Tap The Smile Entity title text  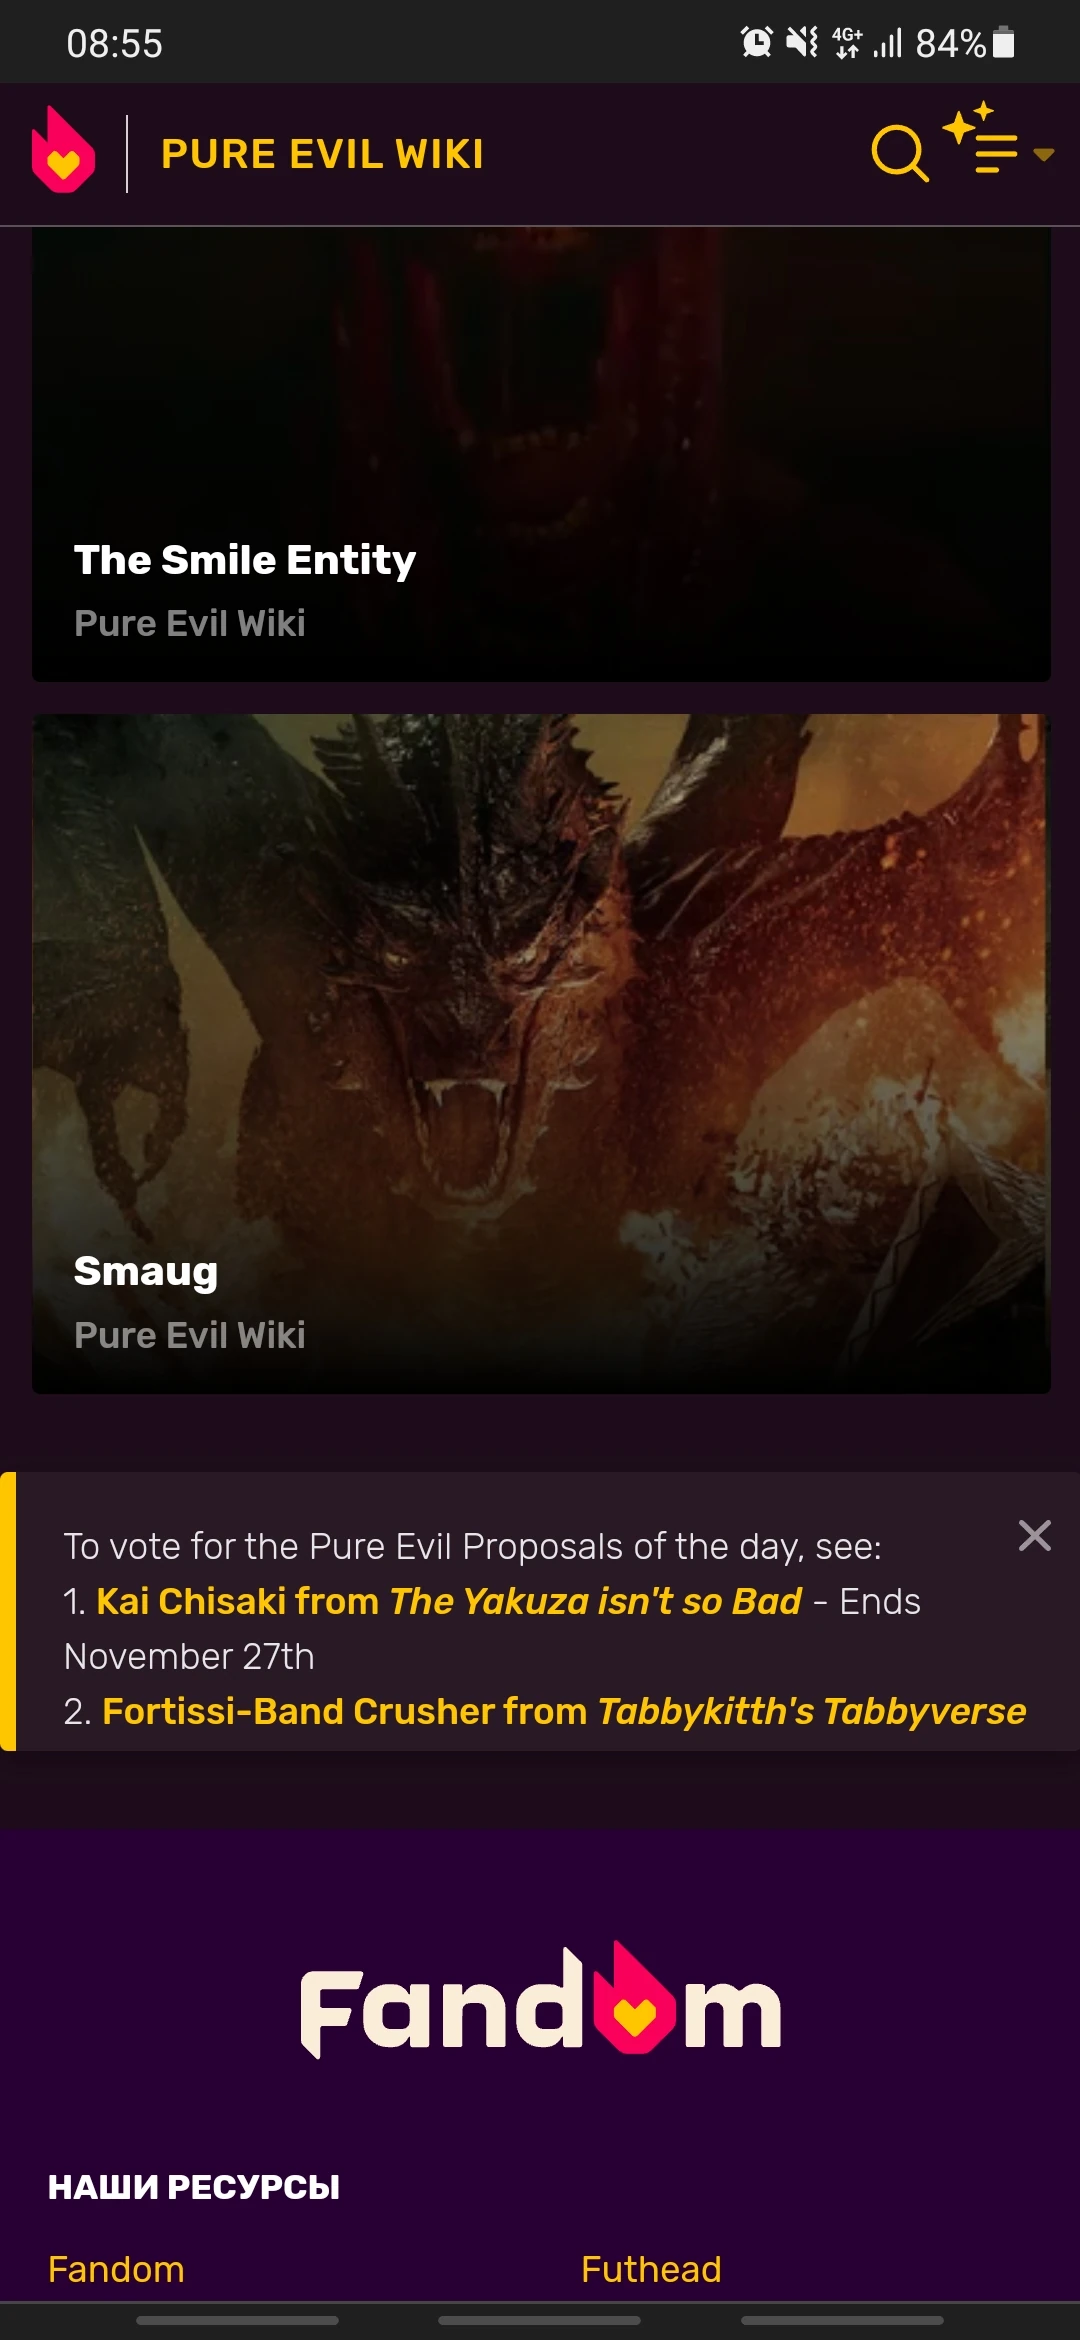[x=245, y=560]
